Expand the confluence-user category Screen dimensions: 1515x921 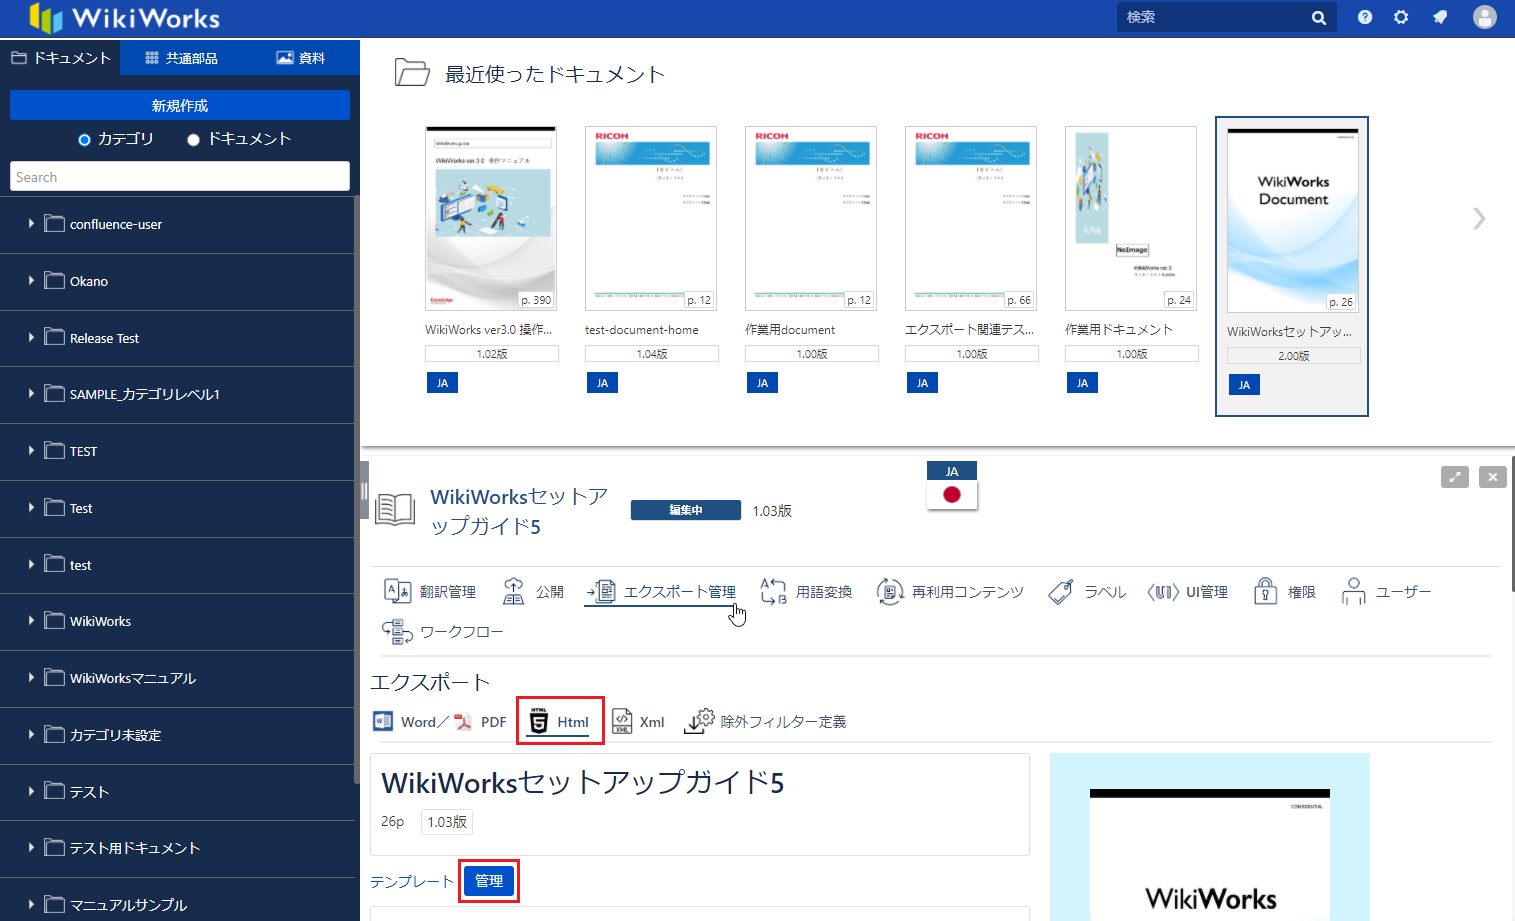pyautogui.click(x=31, y=224)
